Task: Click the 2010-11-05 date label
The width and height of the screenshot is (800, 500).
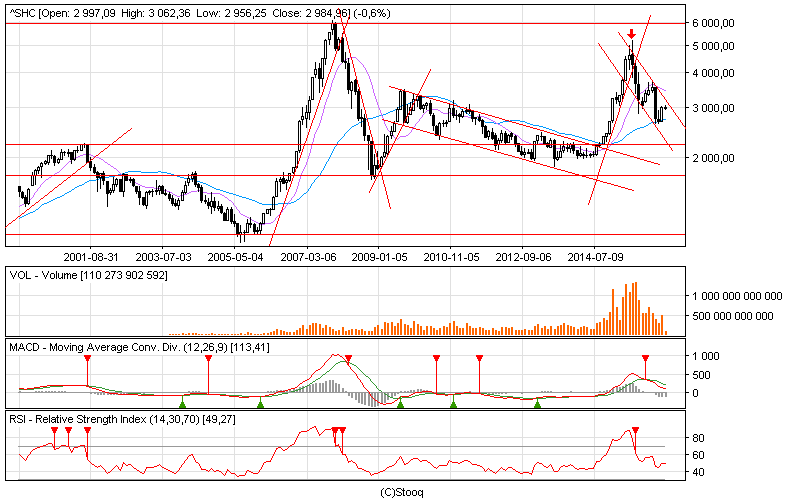Action: point(451,257)
